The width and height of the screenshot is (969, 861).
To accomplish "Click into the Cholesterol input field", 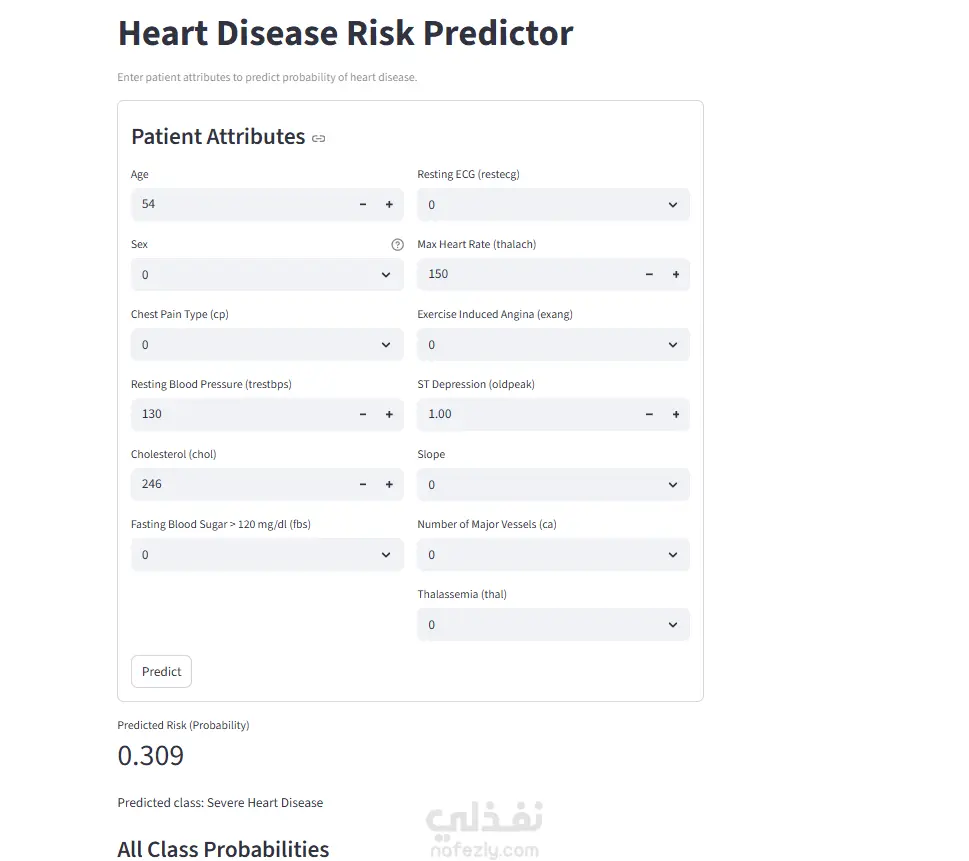I will click(240, 484).
